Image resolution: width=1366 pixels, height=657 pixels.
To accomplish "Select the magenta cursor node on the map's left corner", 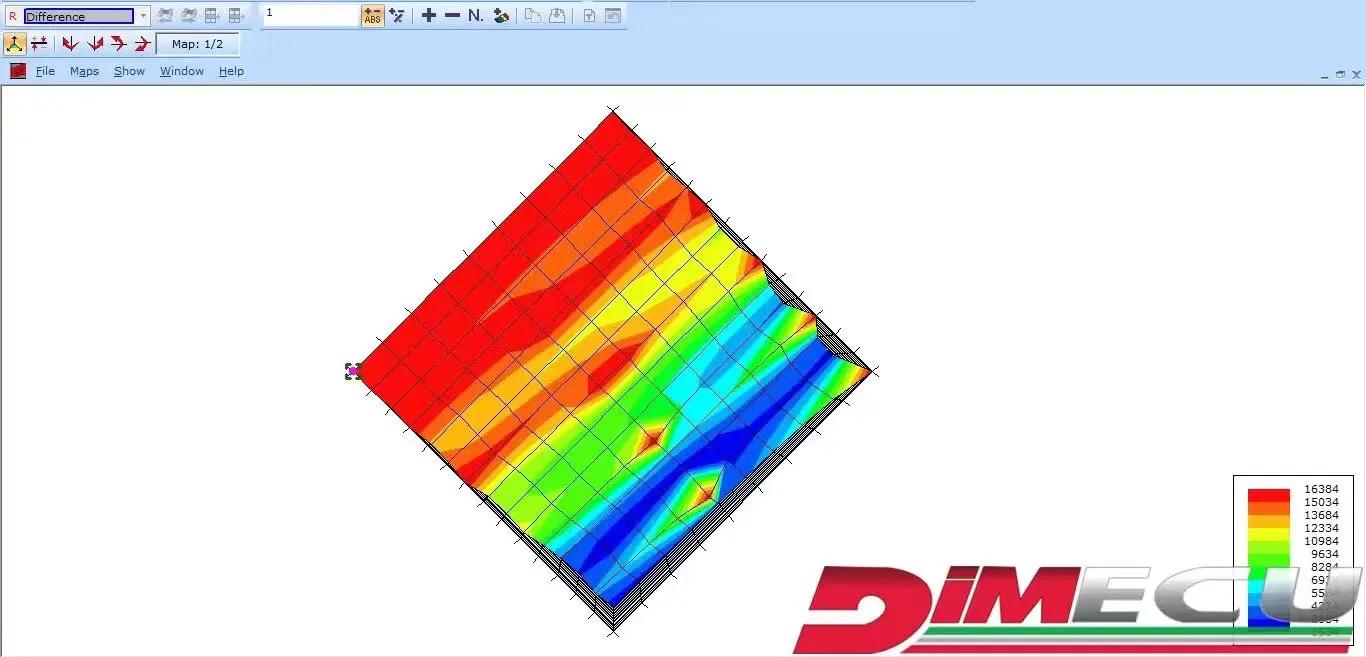I will click(x=353, y=371).
